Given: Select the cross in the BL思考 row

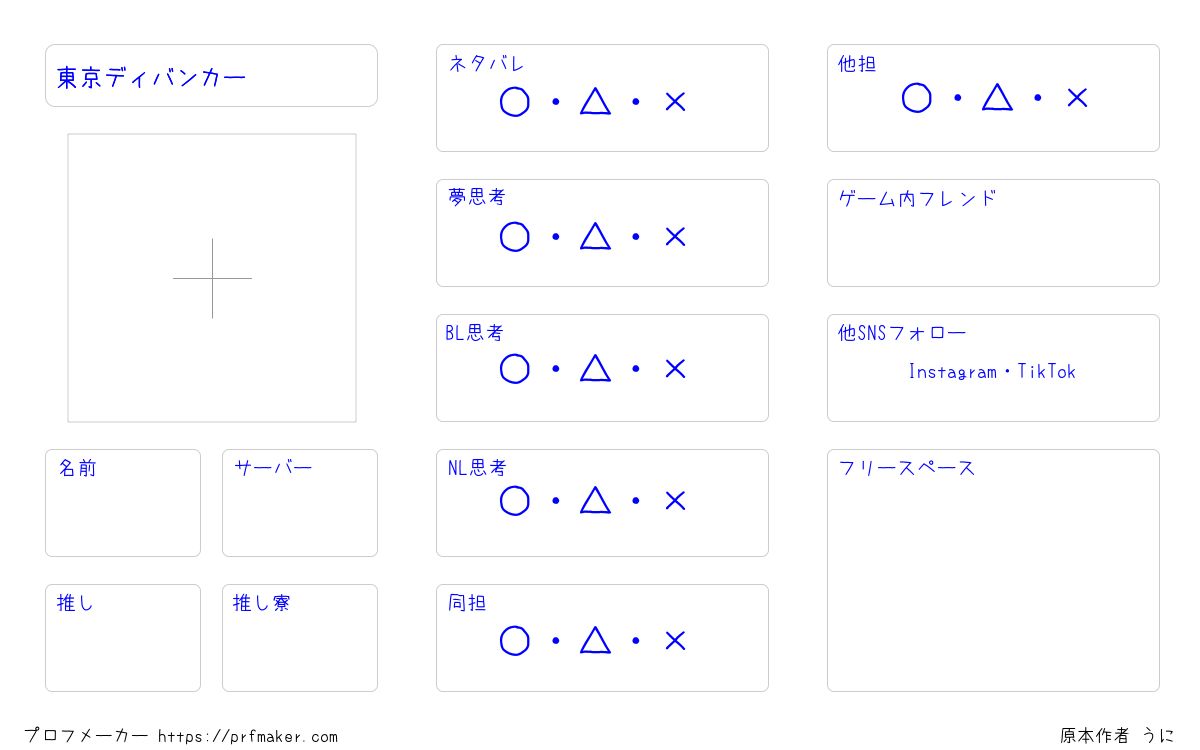Looking at the screenshot, I should (675, 369).
